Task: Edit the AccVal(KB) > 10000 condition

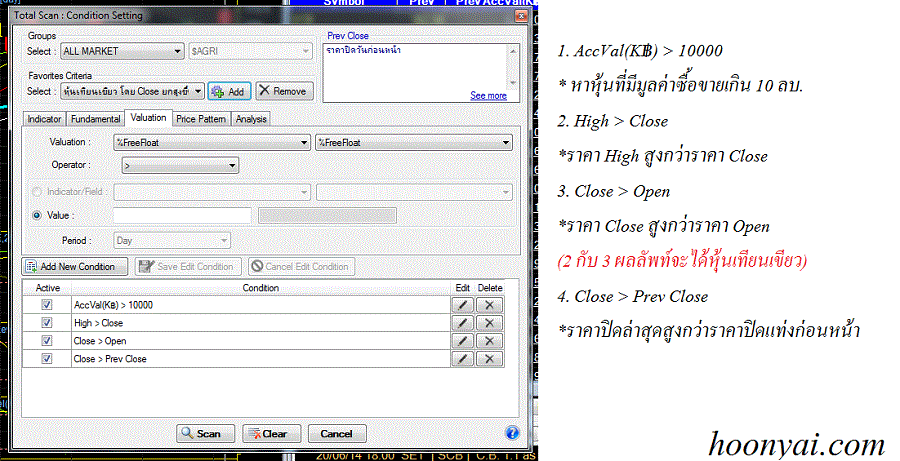Action: tap(463, 305)
